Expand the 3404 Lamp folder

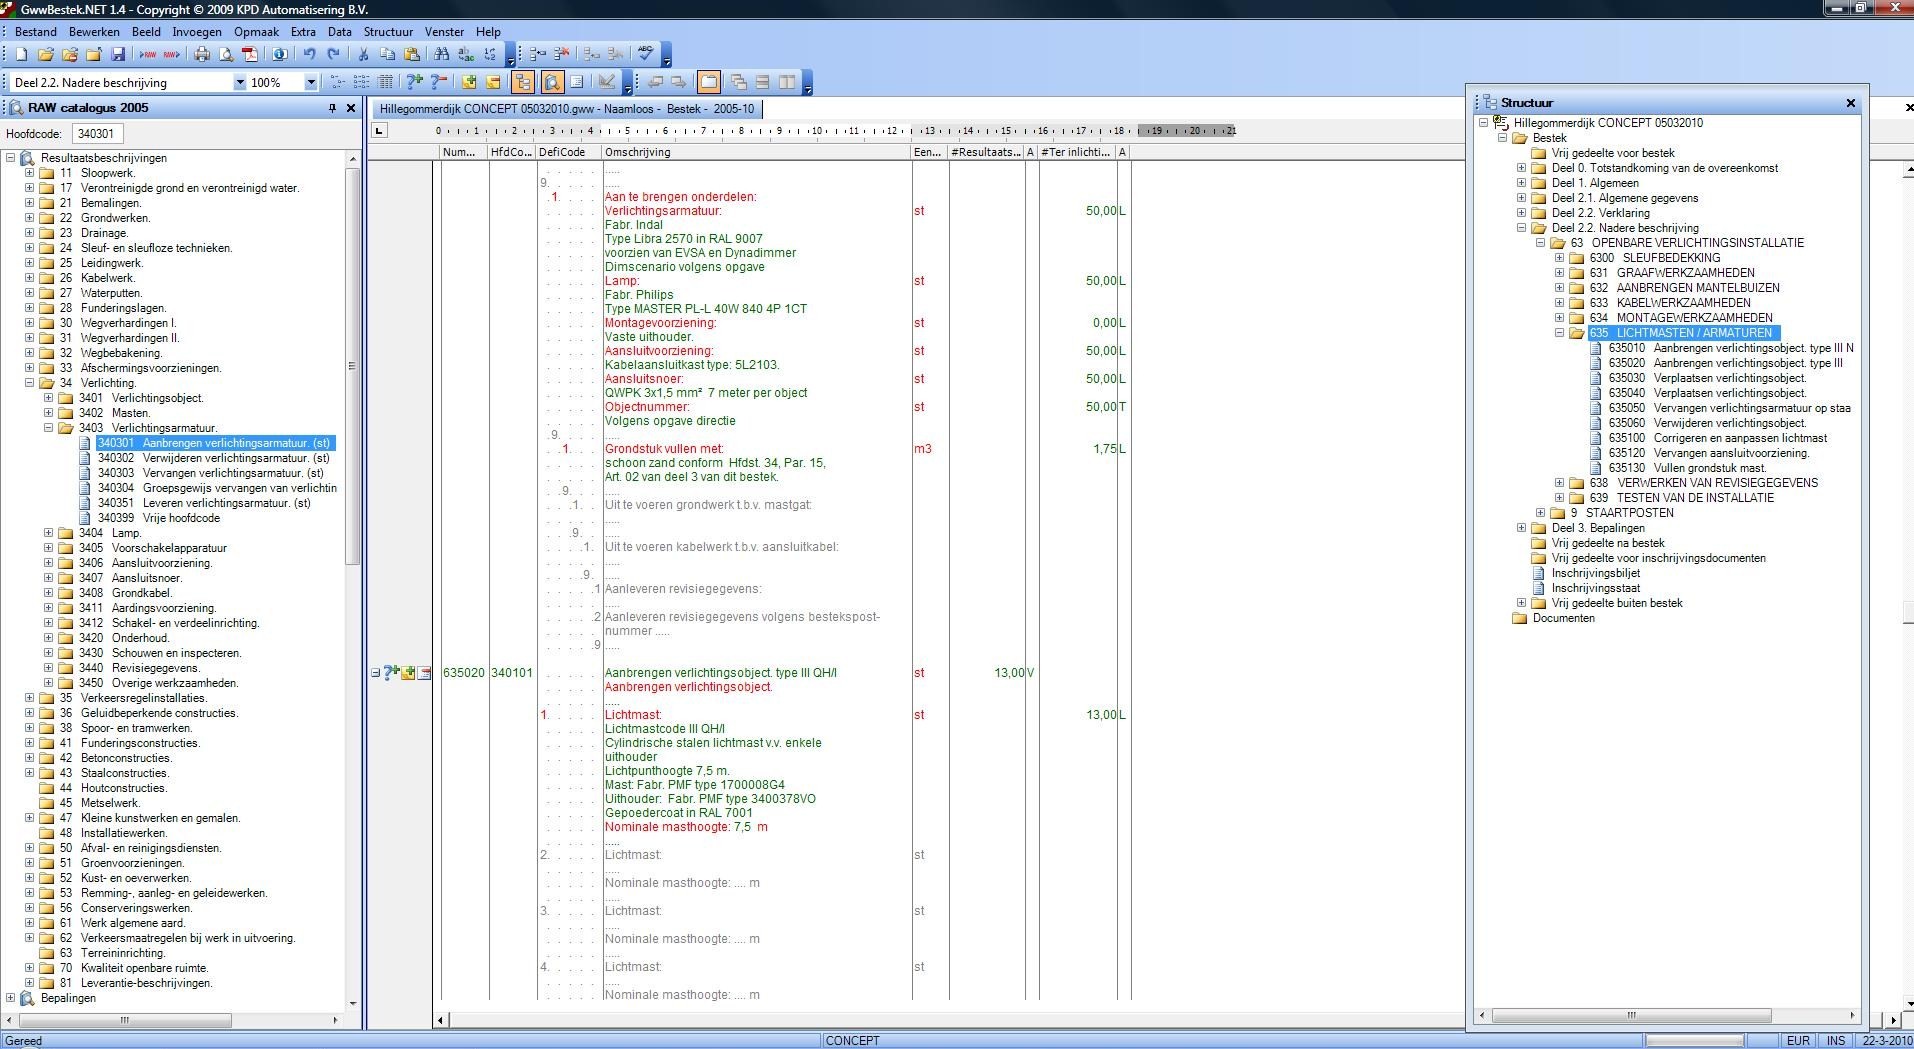click(x=48, y=533)
